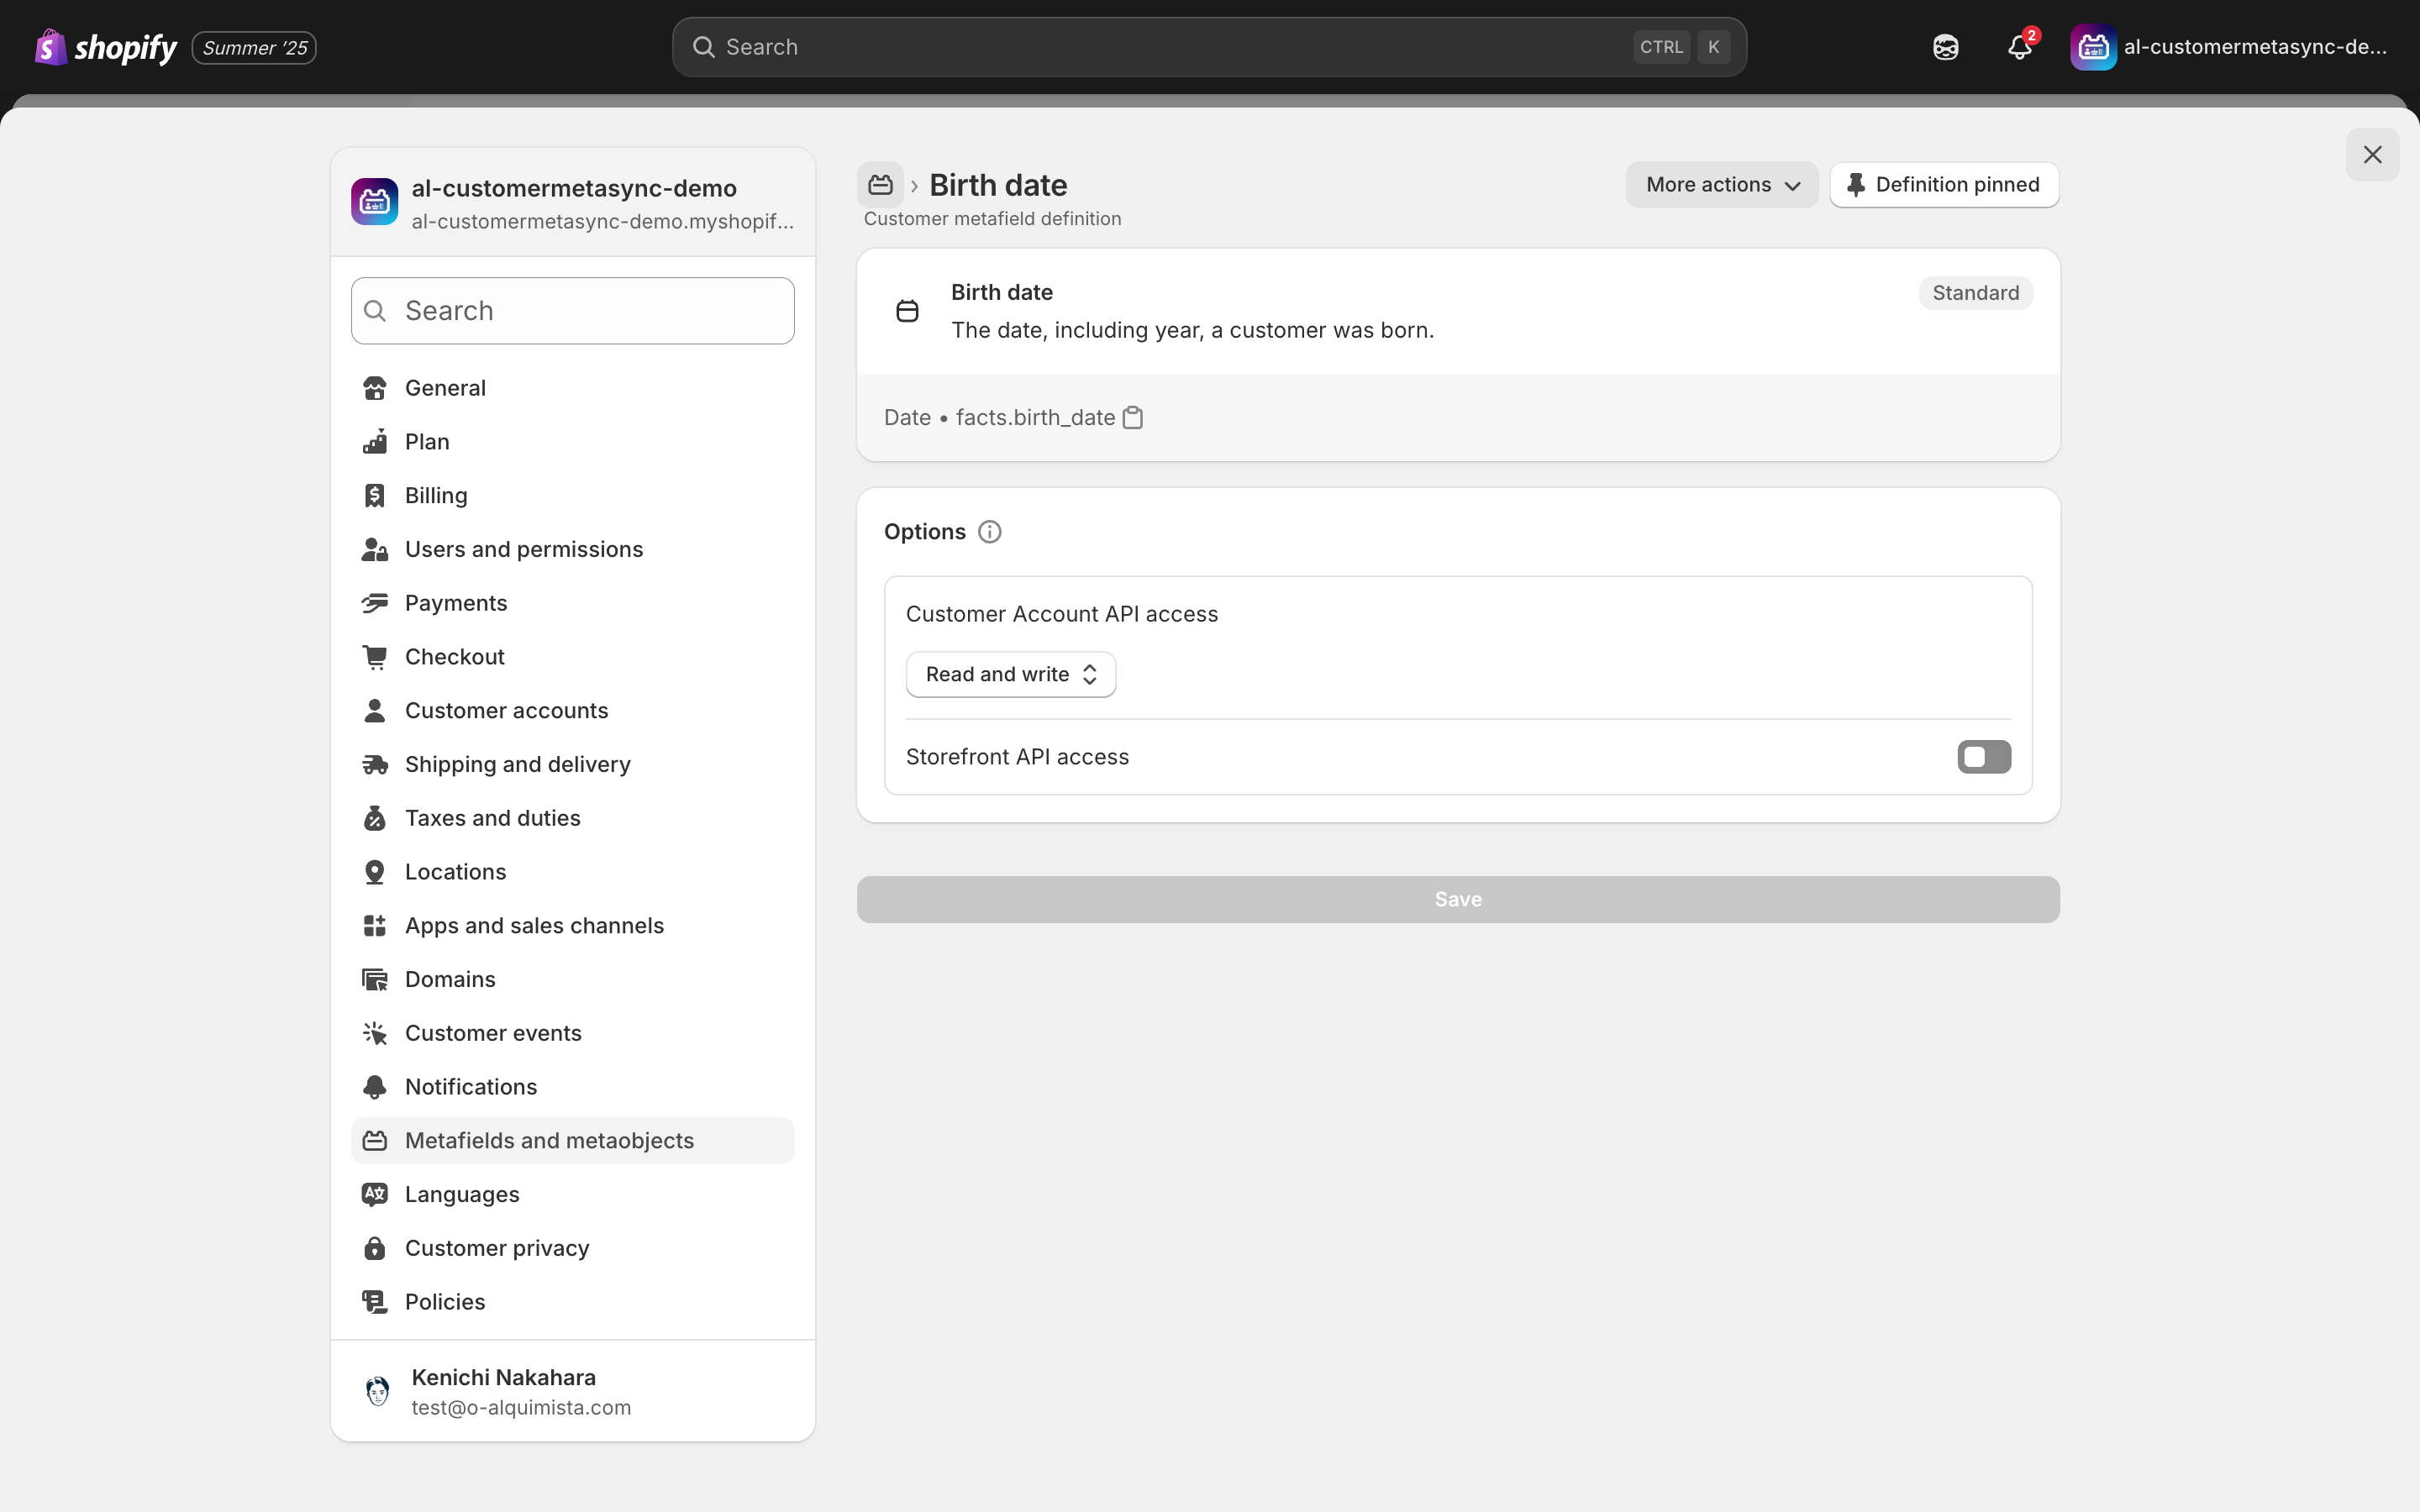The height and width of the screenshot is (1512, 2420).
Task: Click the Languages icon
Action: click(375, 1195)
